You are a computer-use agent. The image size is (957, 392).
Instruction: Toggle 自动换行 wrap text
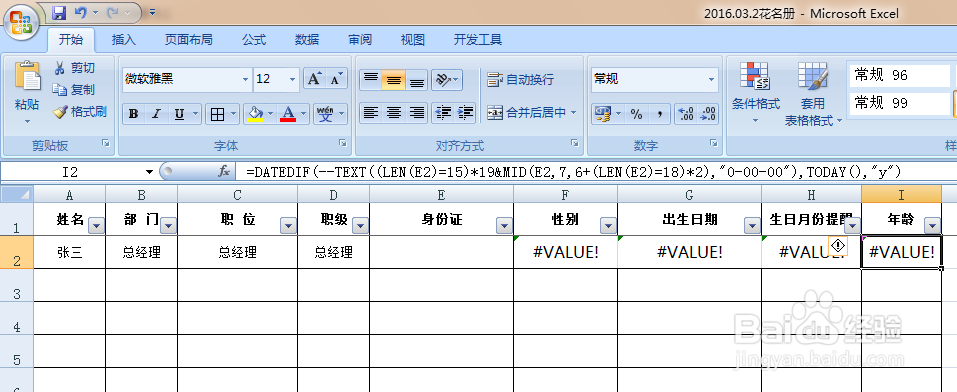pos(521,79)
